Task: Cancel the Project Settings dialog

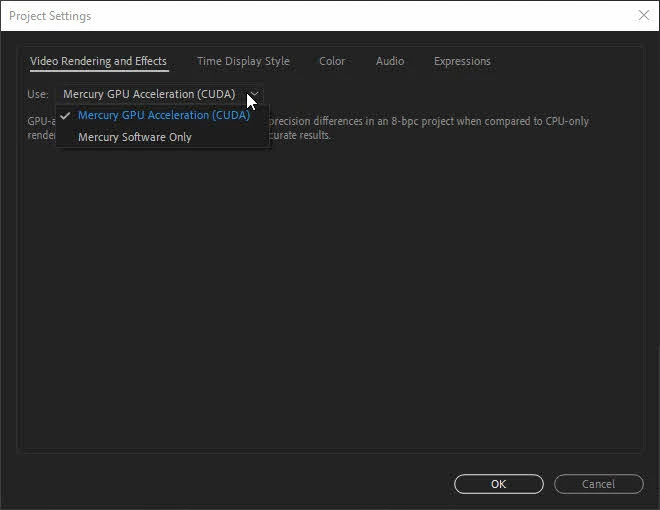Action: point(599,484)
